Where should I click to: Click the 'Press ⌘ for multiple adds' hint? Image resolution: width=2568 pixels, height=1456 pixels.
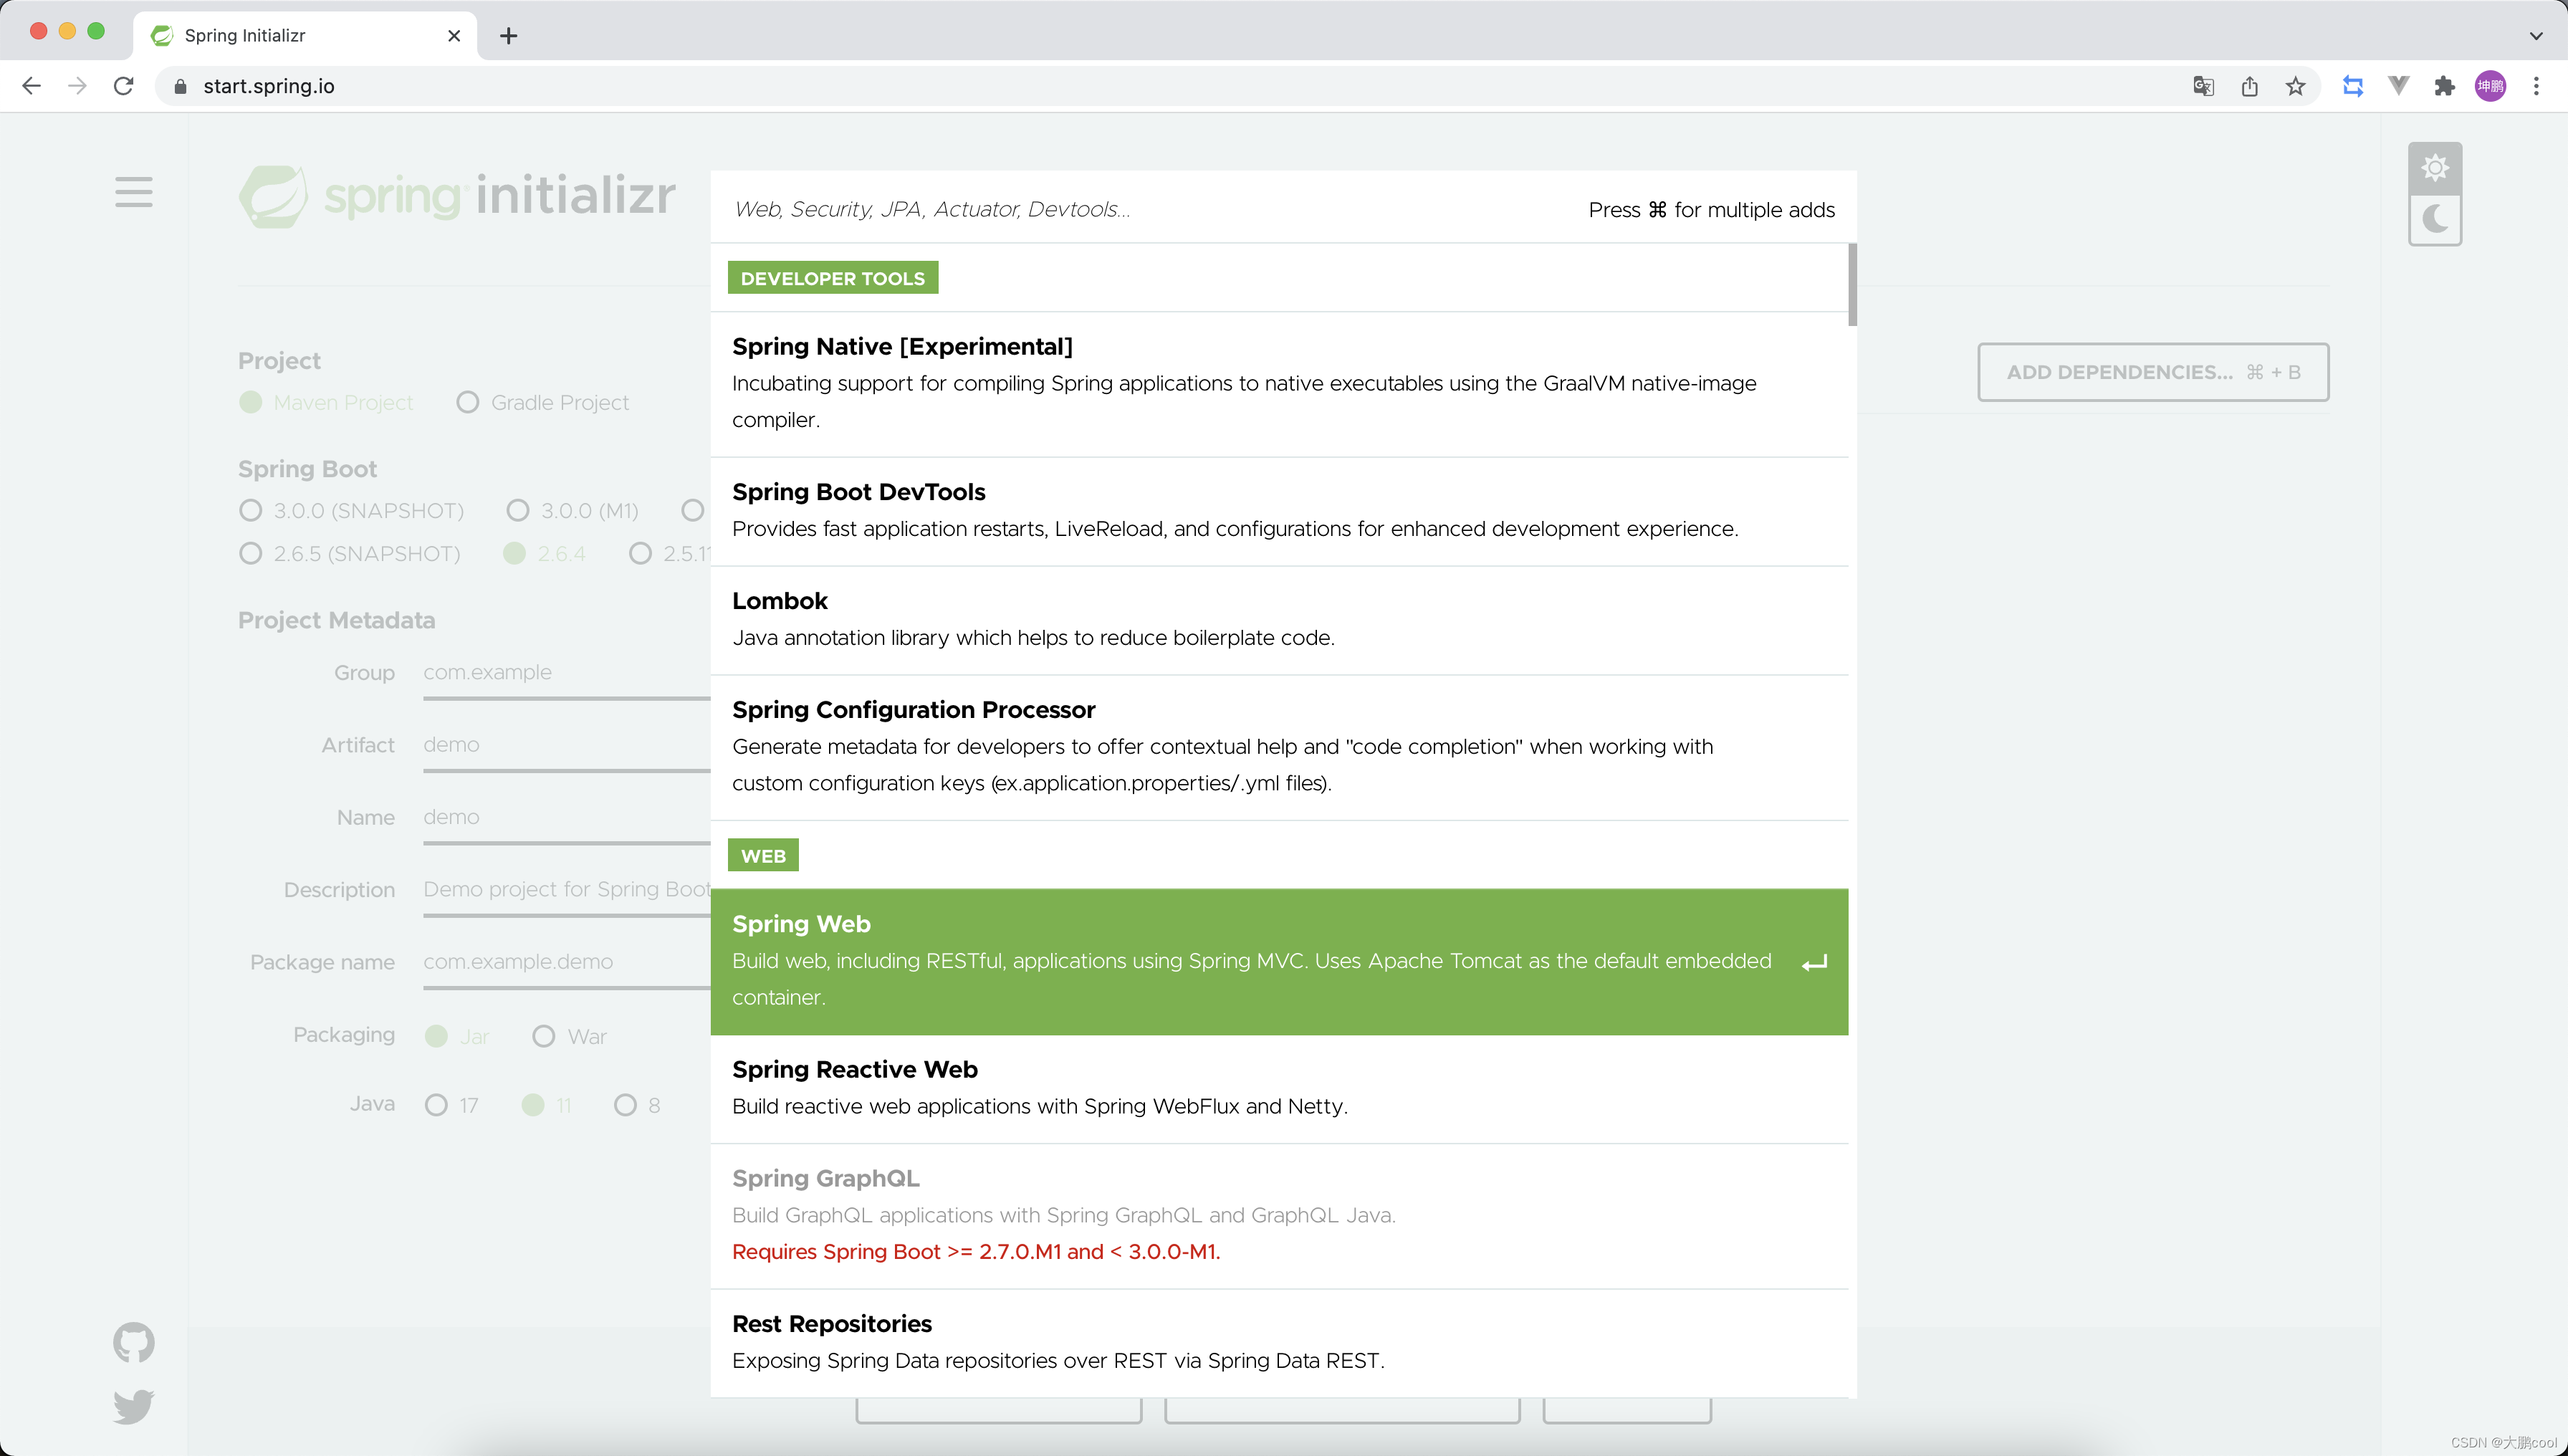[x=1711, y=210]
